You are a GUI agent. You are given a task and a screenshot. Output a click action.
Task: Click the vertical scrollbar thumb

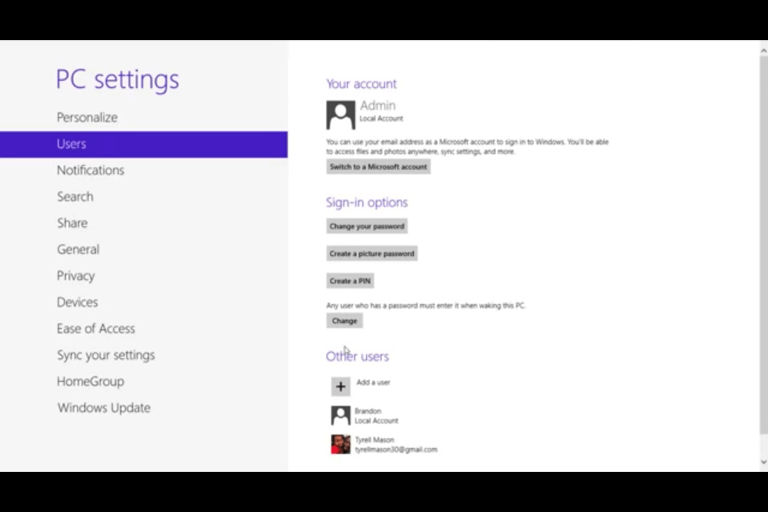[x=764, y=245]
